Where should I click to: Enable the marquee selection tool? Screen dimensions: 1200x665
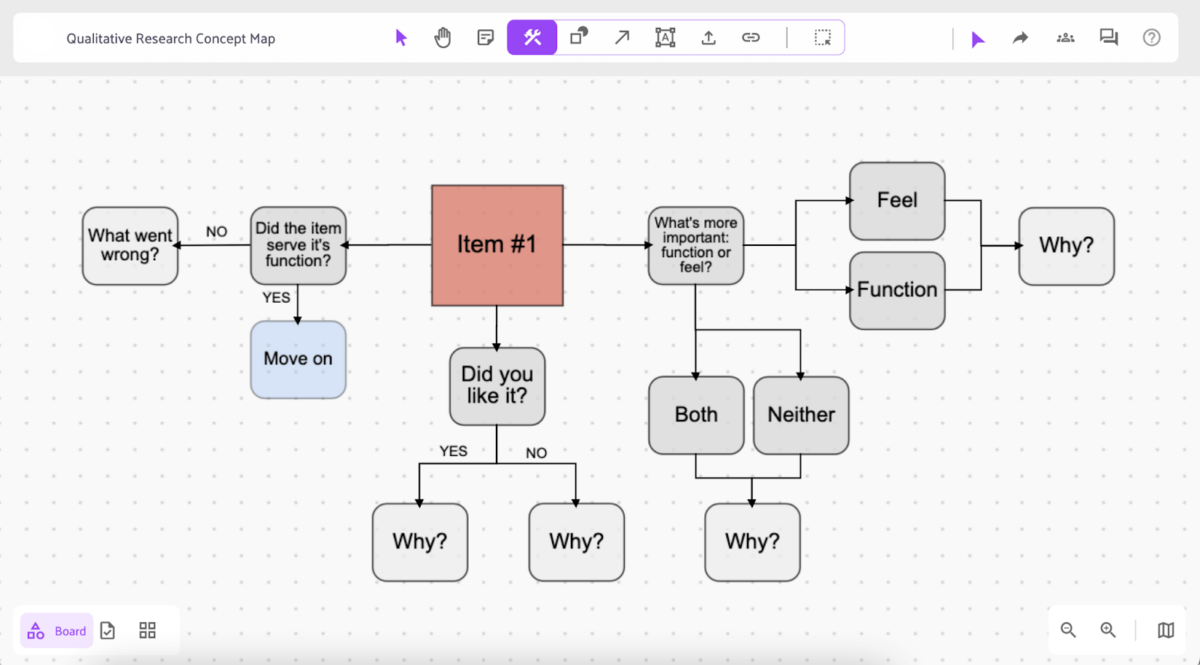(x=822, y=37)
